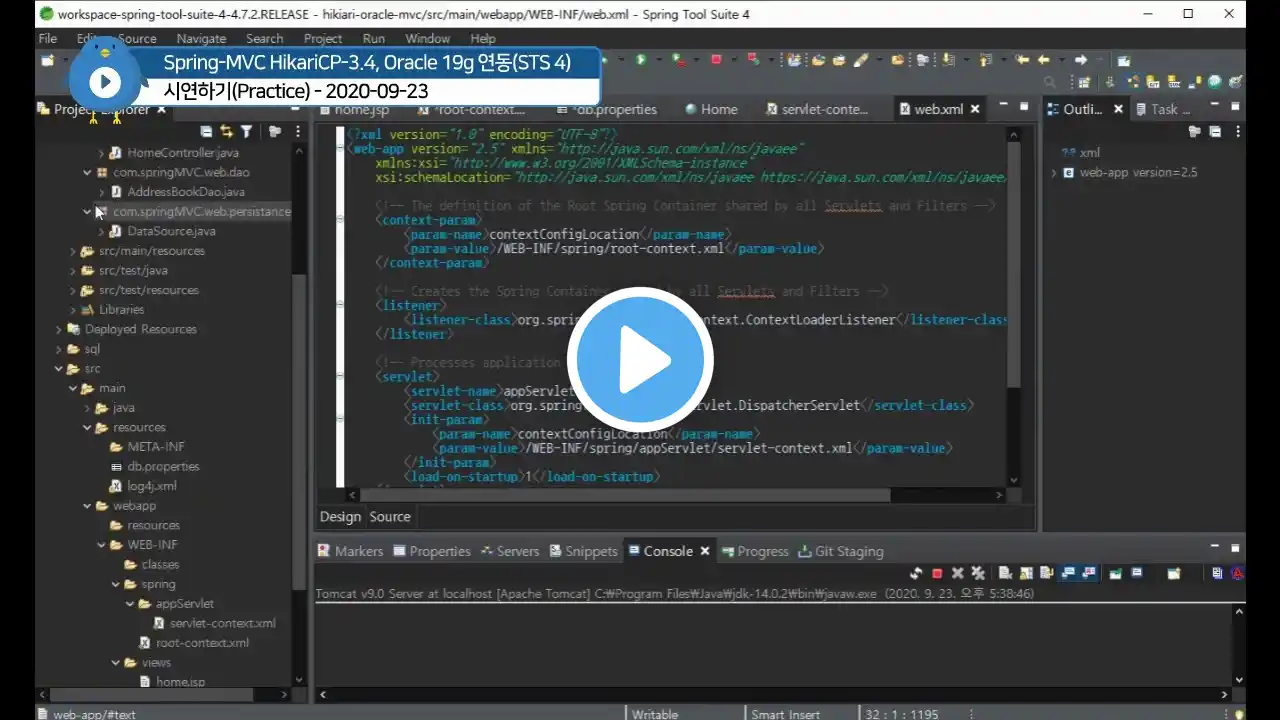The image size is (1280, 720).
Task: Open the File menu
Action: 48,38
